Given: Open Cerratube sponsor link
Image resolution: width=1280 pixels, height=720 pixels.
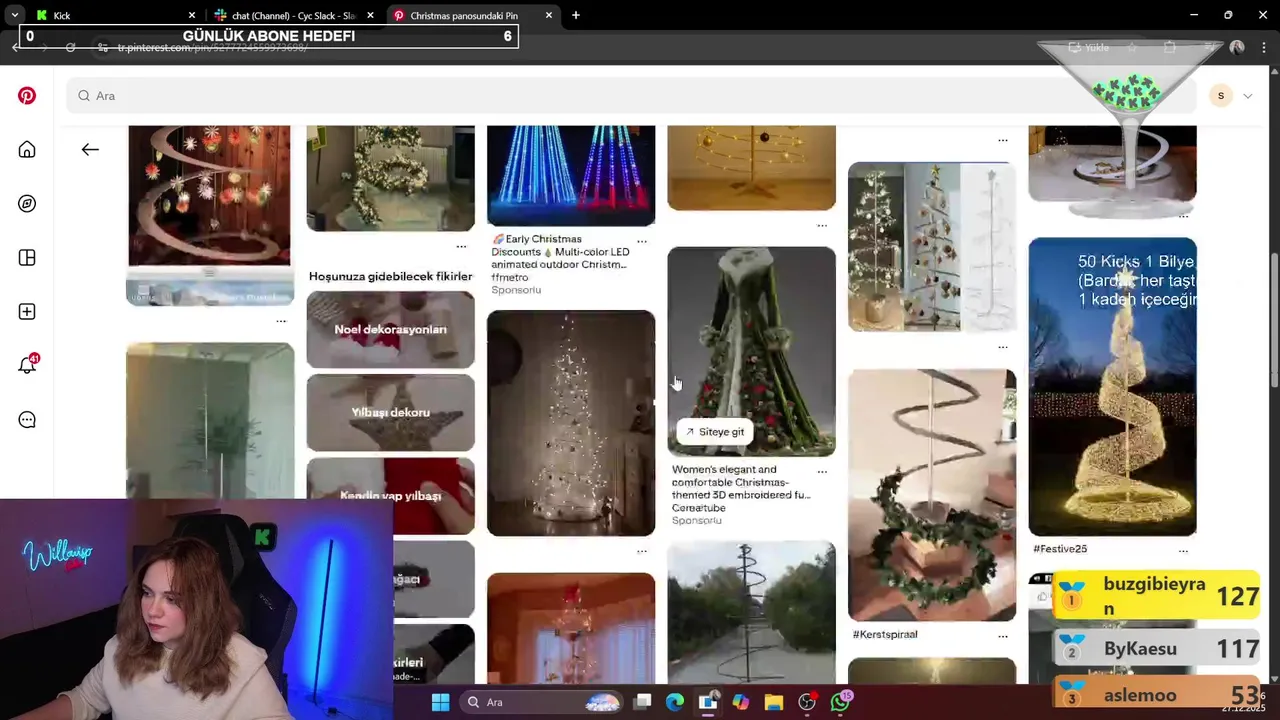Looking at the screenshot, I should coord(698,508).
